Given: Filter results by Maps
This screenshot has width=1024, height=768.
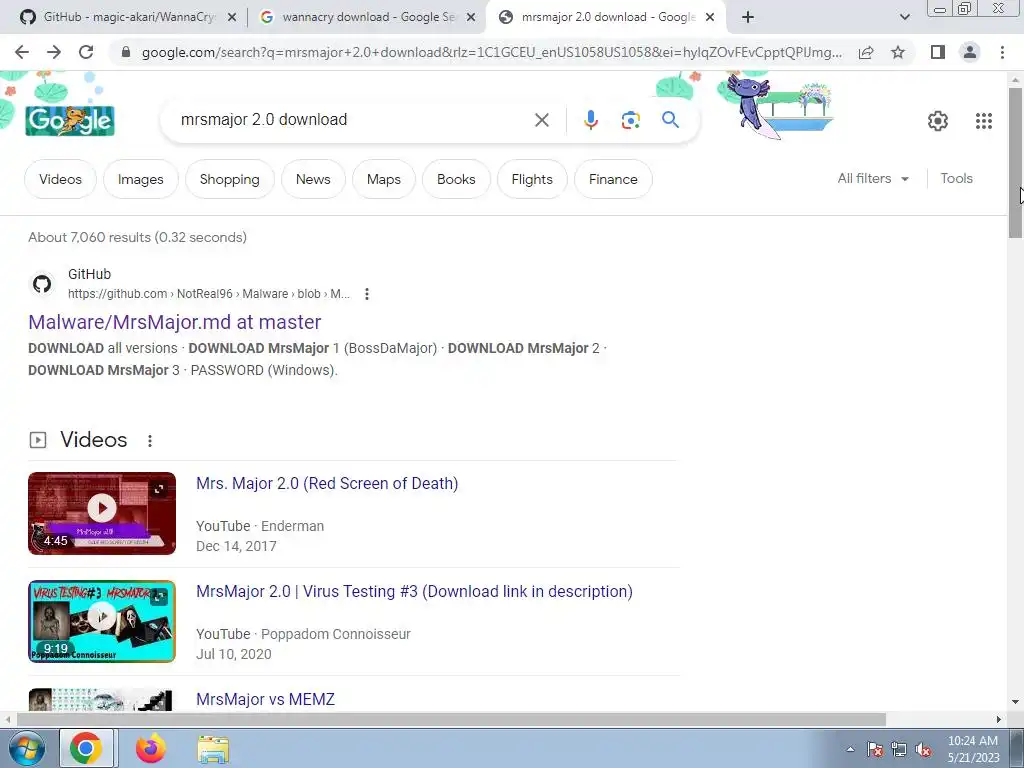Looking at the screenshot, I should point(383,179).
